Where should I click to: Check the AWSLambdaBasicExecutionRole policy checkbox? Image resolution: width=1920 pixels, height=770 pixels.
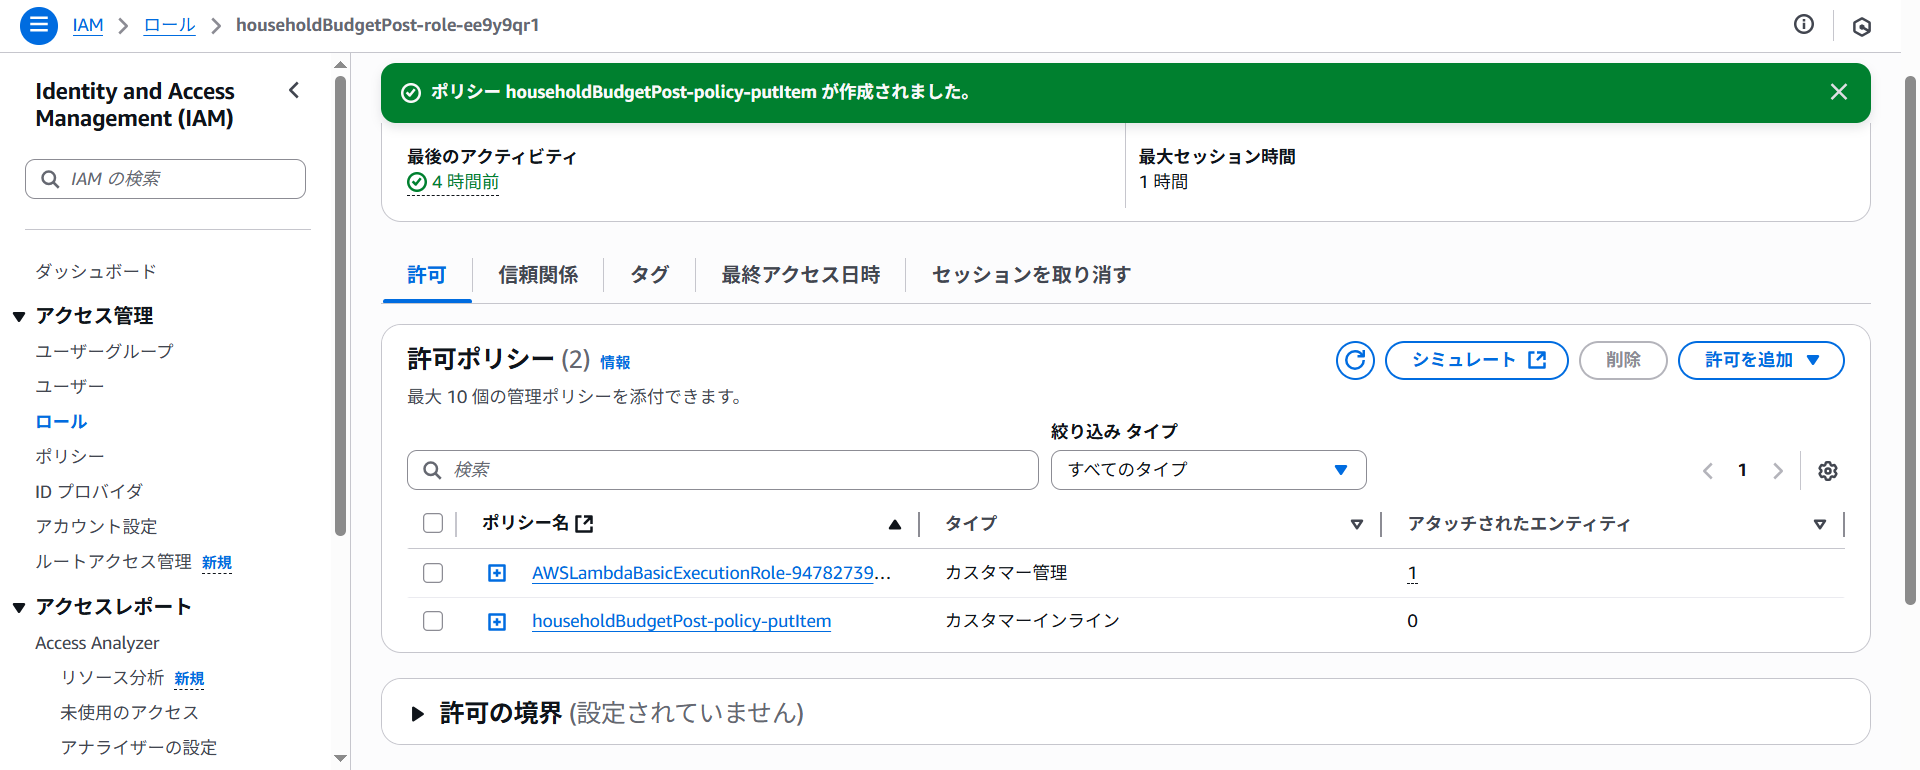[x=433, y=573]
